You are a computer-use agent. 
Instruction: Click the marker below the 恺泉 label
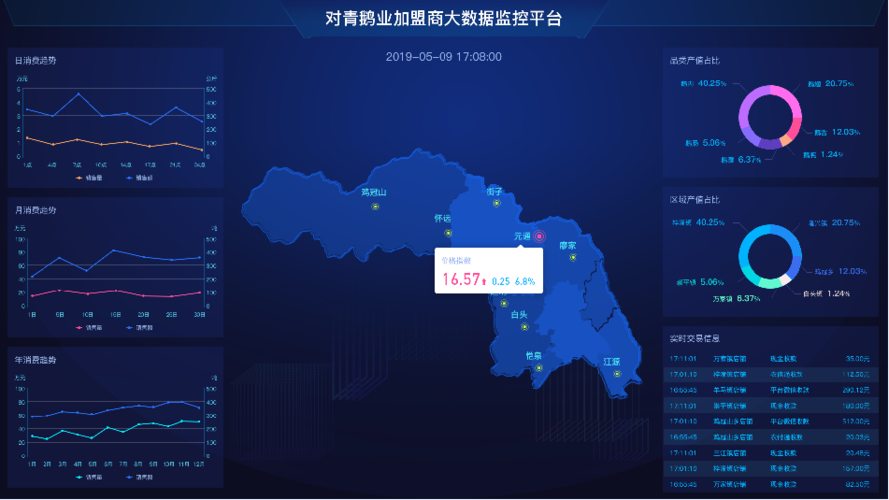point(539,368)
